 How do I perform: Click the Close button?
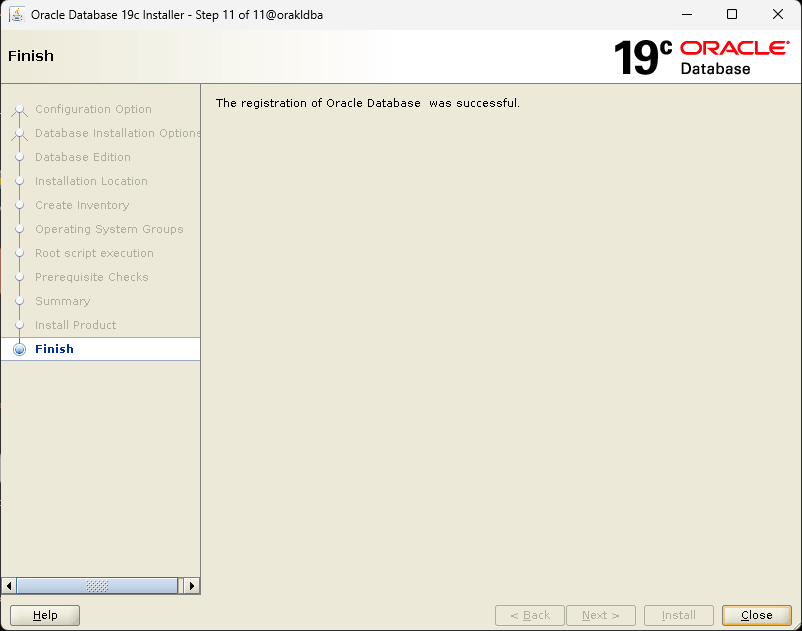pos(756,615)
